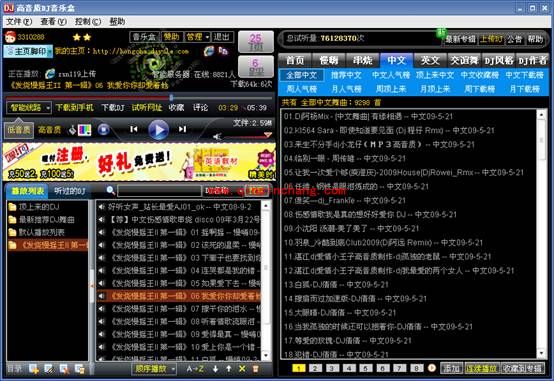
Task: Click the cartoon avatar beside 3310288
Action: (10, 37)
